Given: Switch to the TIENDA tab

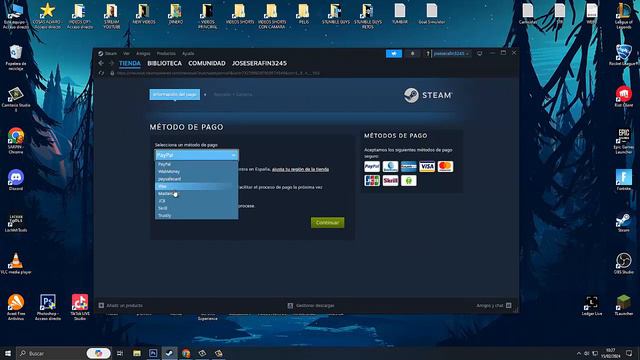Looking at the screenshot, I should [130, 63].
